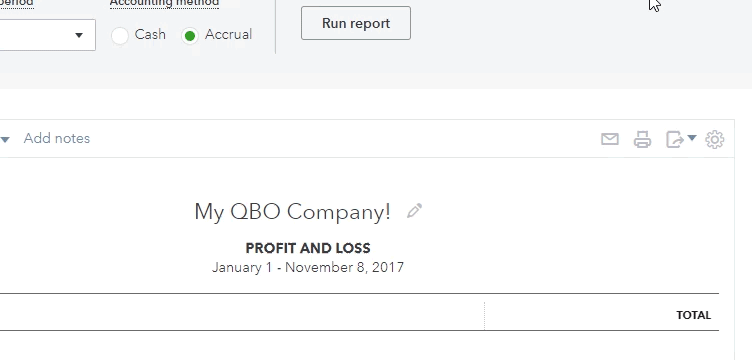The image size is (752, 360).
Task: Click the My QBO Company! title
Action: pos(293,211)
